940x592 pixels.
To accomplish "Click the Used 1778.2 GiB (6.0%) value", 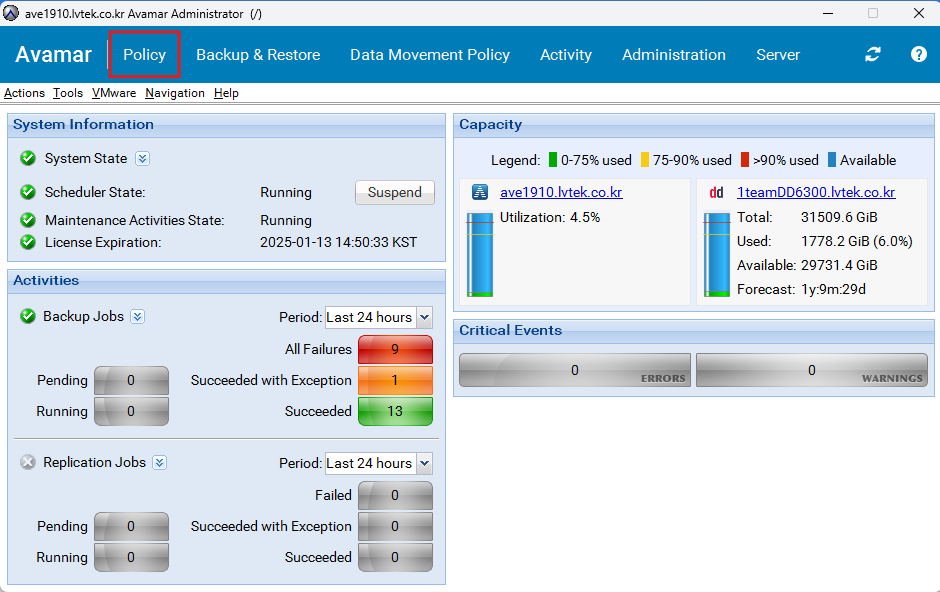I will [x=857, y=241].
